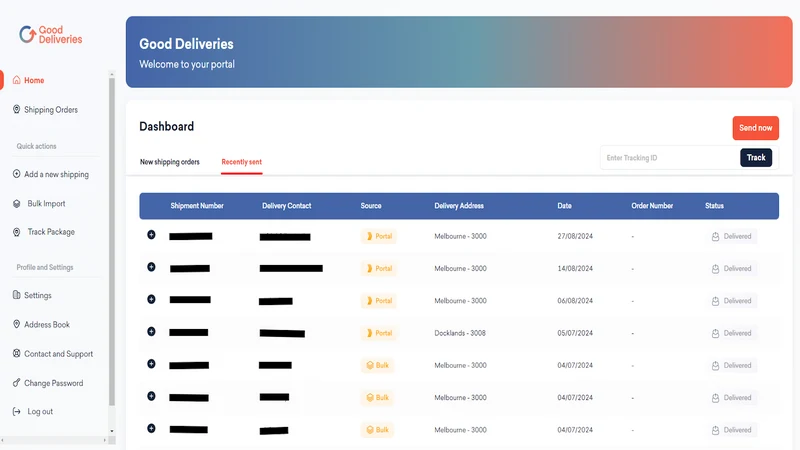Click Portal source badge for 27/08/2024
The width and height of the screenshot is (800, 450).
pyautogui.click(x=379, y=236)
